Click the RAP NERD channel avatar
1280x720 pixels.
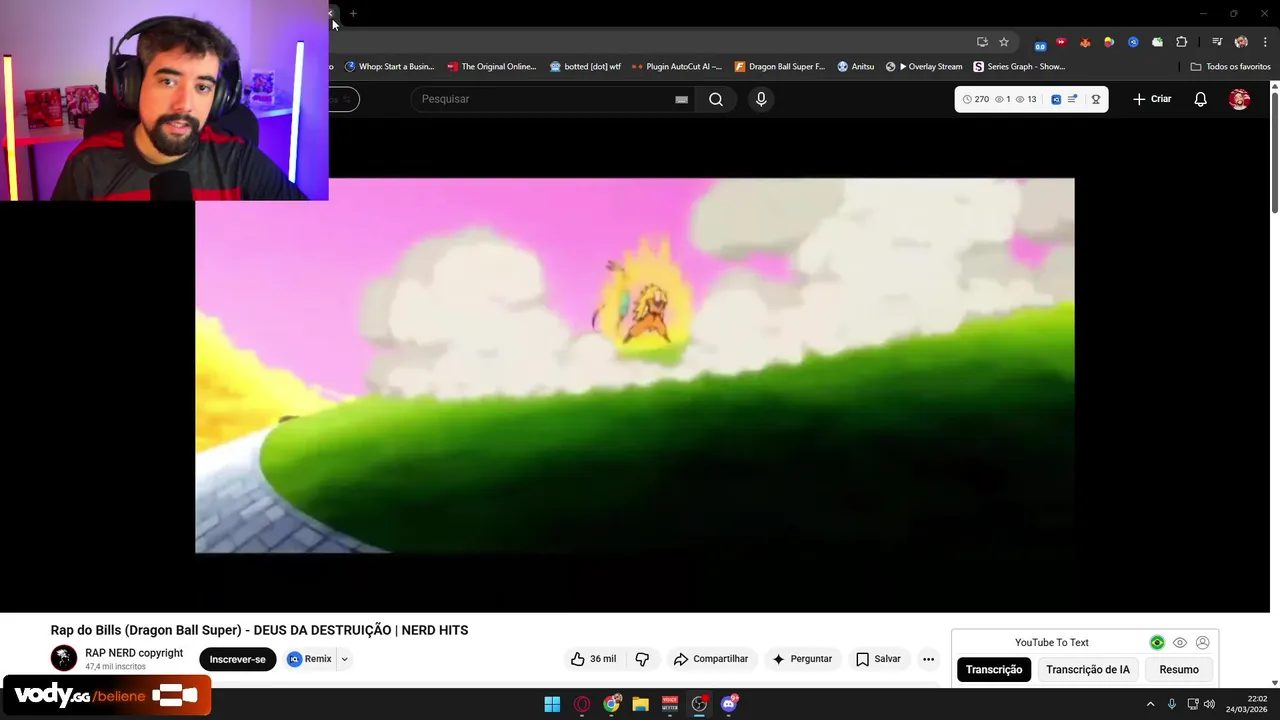(64, 658)
